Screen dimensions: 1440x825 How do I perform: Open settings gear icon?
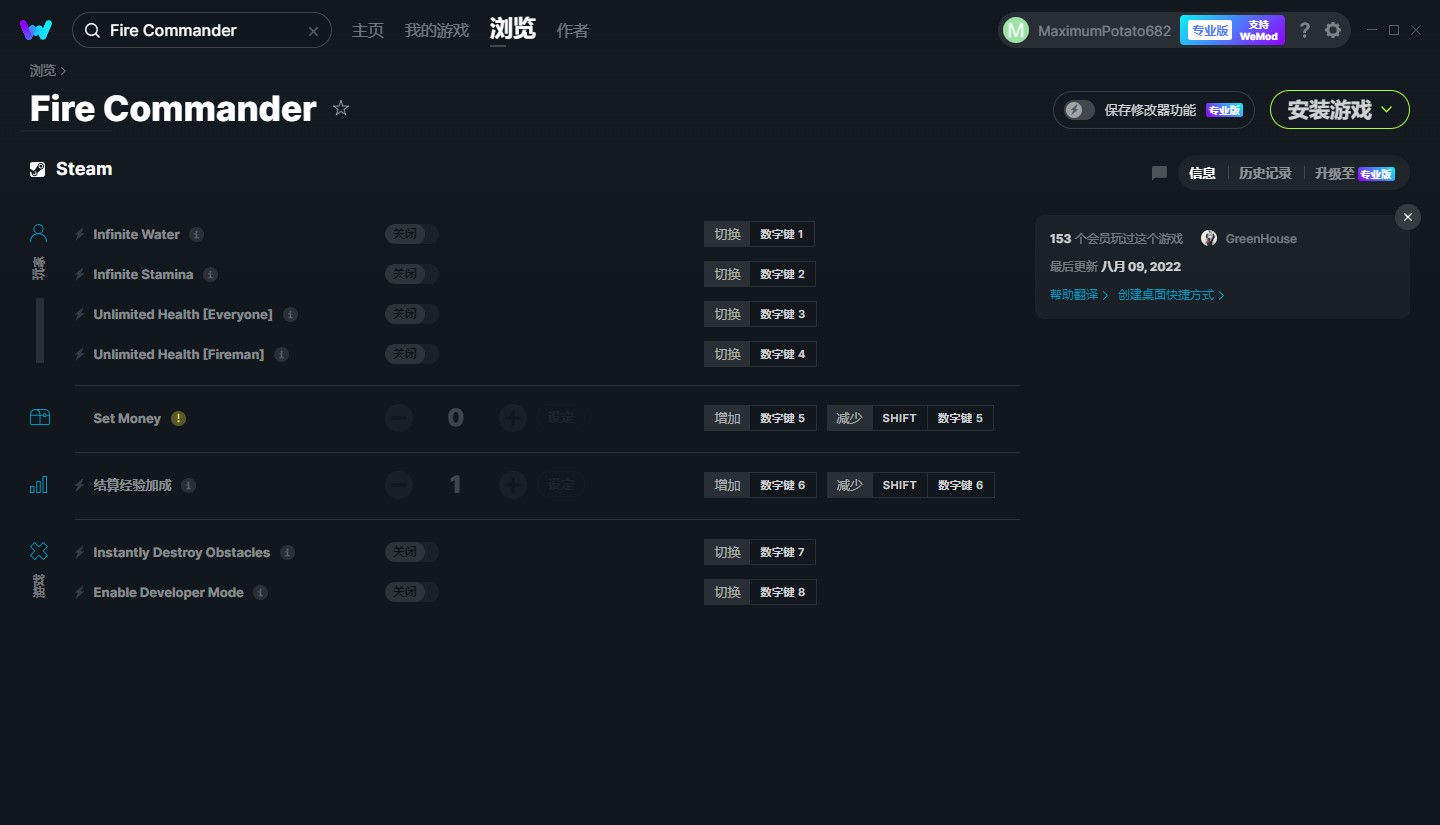click(x=1333, y=30)
